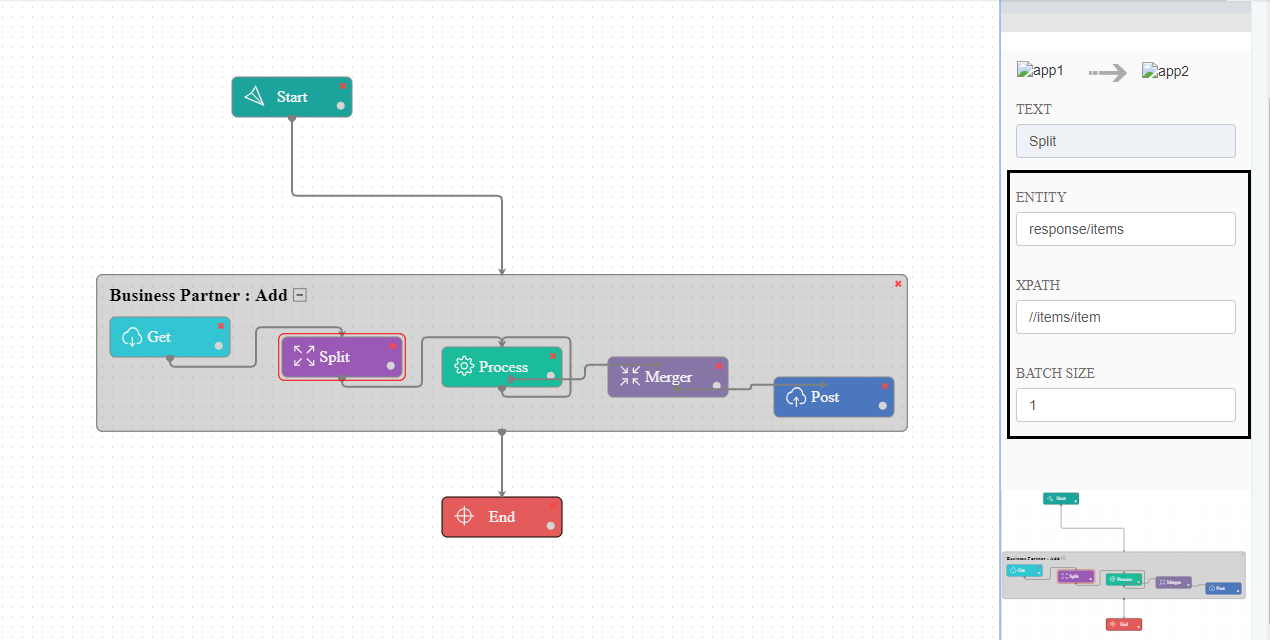The width and height of the screenshot is (1270, 640).
Task: Click the inward-arrows icon on Merger node
Action: click(x=631, y=377)
